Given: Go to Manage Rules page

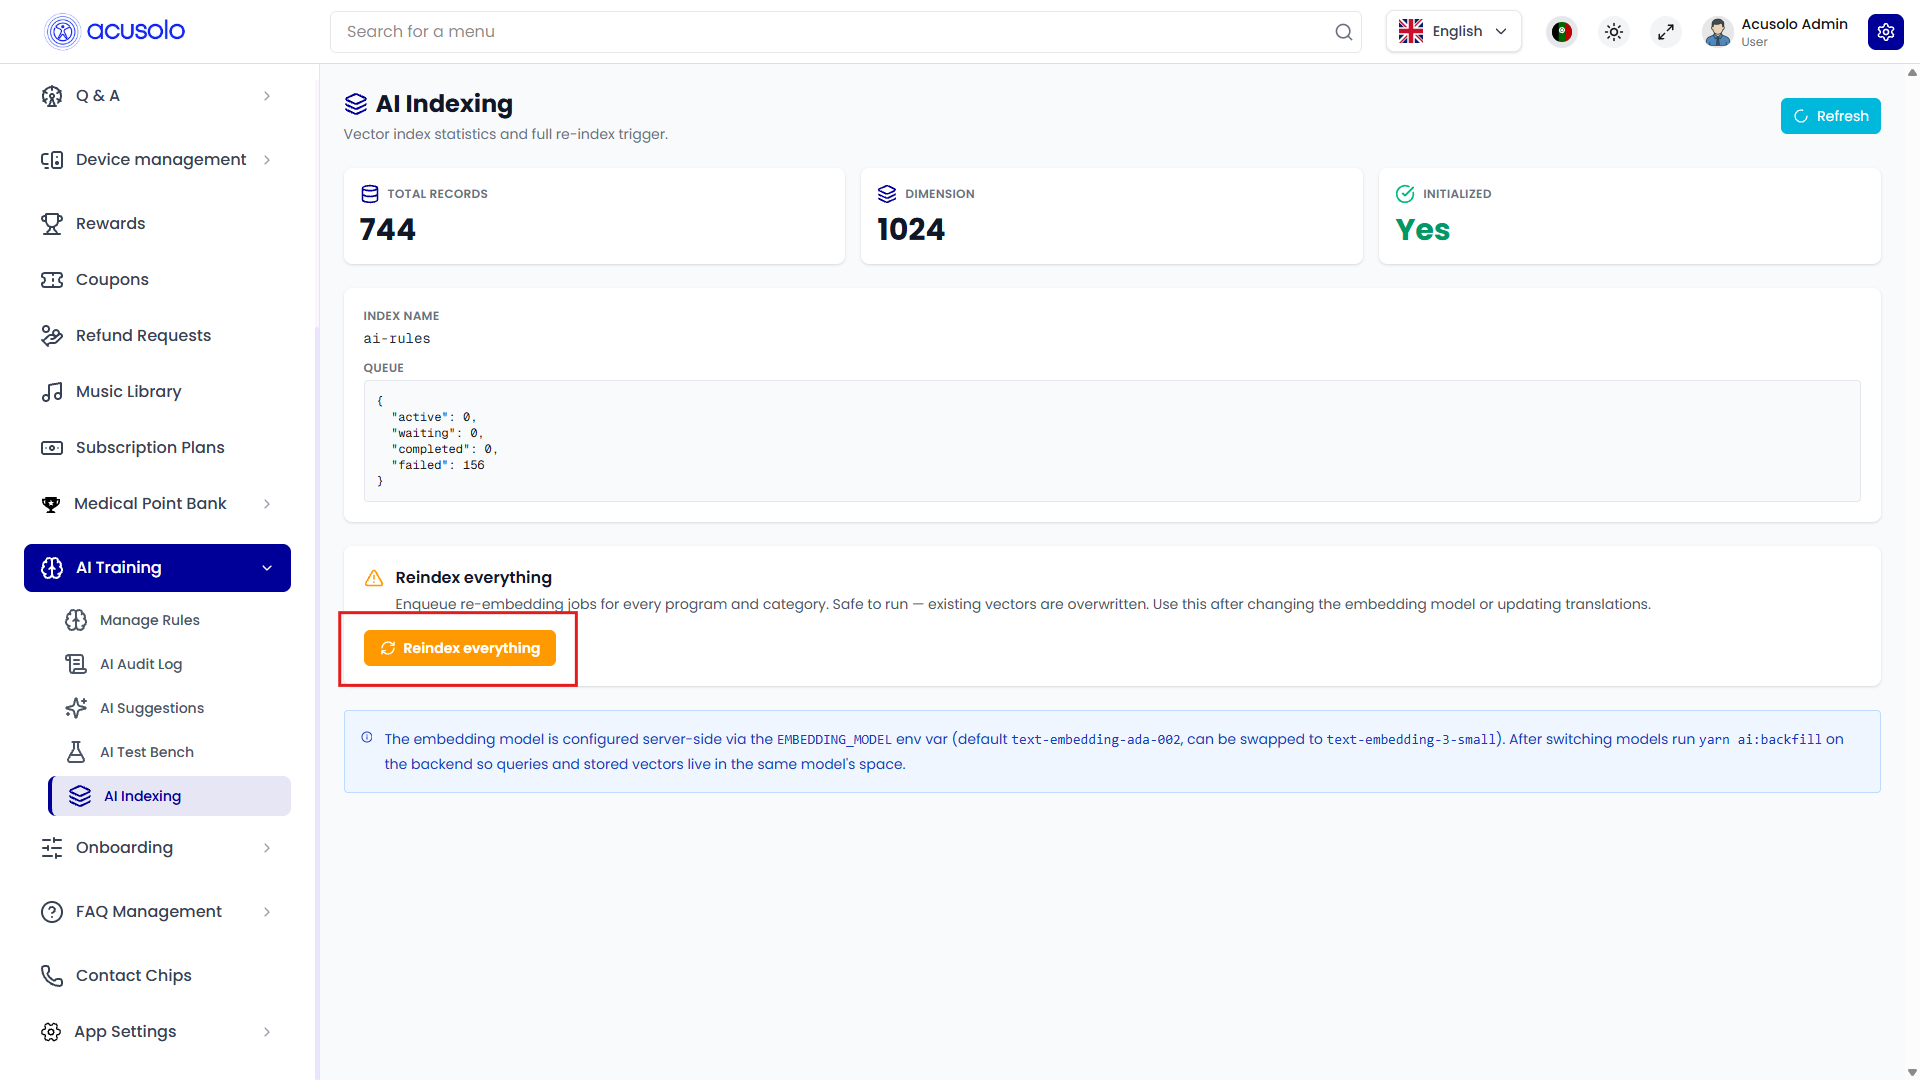Looking at the screenshot, I should click(169, 620).
